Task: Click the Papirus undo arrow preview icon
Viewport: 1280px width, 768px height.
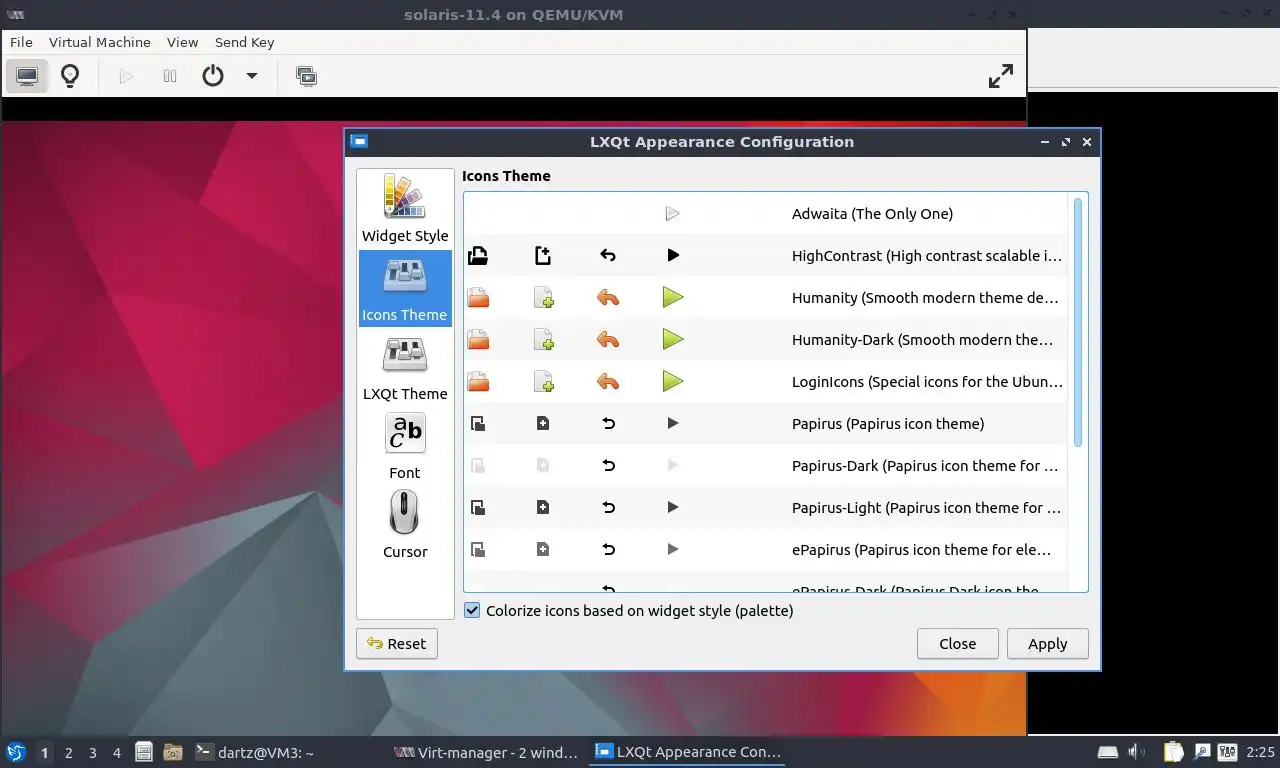Action: (608, 424)
